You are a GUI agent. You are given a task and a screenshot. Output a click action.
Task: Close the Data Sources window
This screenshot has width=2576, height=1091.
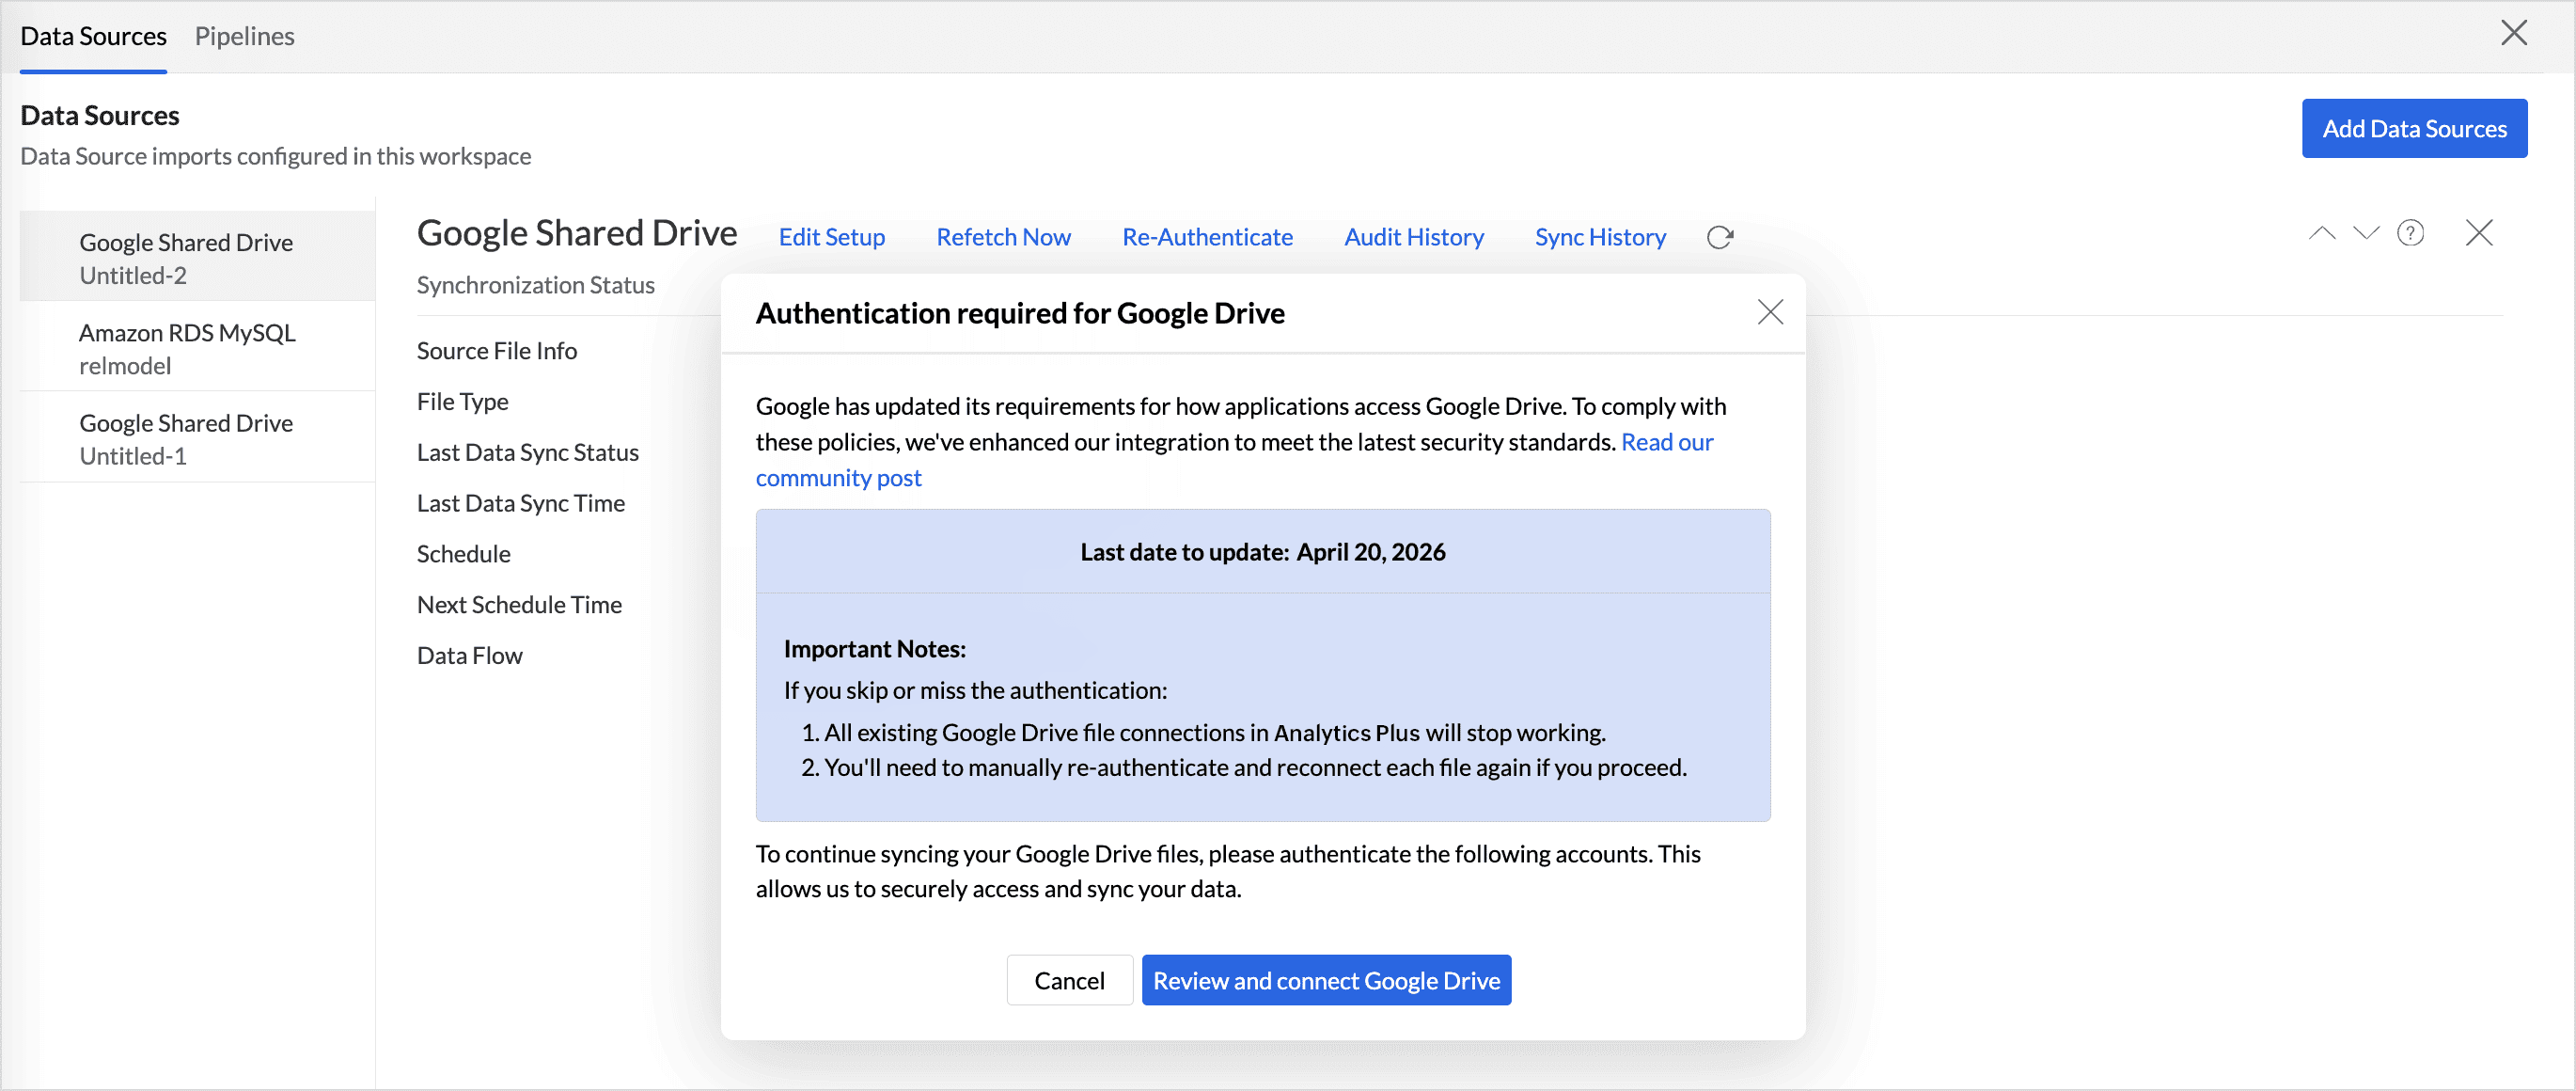point(2513,33)
